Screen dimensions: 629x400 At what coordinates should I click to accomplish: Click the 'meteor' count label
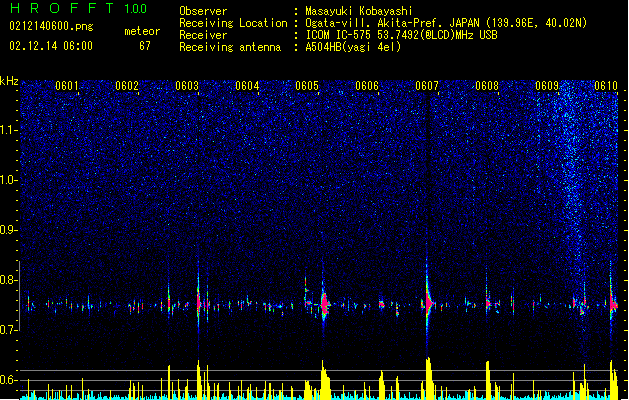point(142,31)
